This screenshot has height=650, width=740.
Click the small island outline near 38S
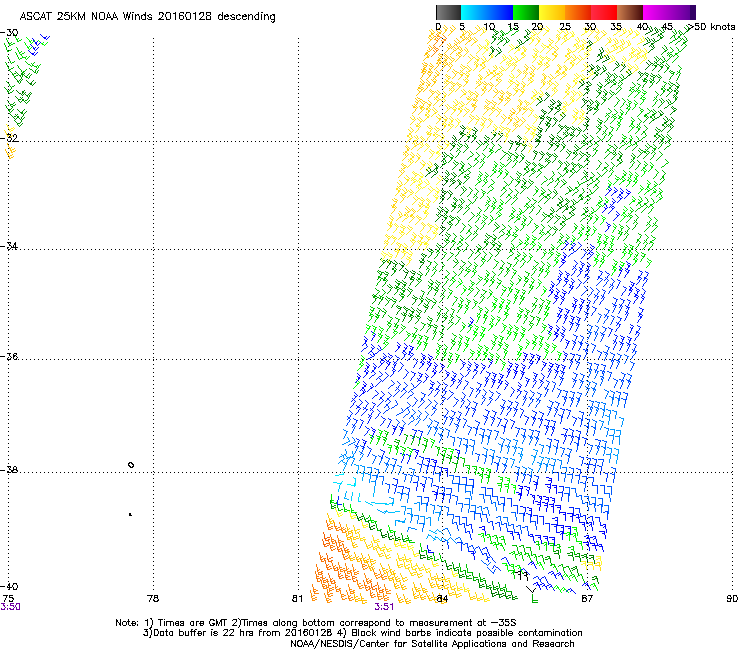tap(131, 465)
